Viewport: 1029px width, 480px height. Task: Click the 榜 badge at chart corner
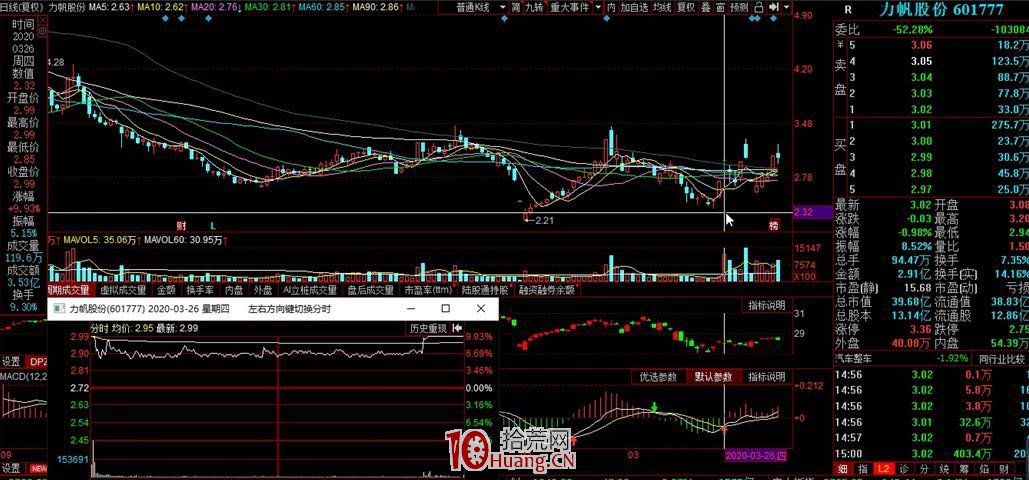pos(774,226)
